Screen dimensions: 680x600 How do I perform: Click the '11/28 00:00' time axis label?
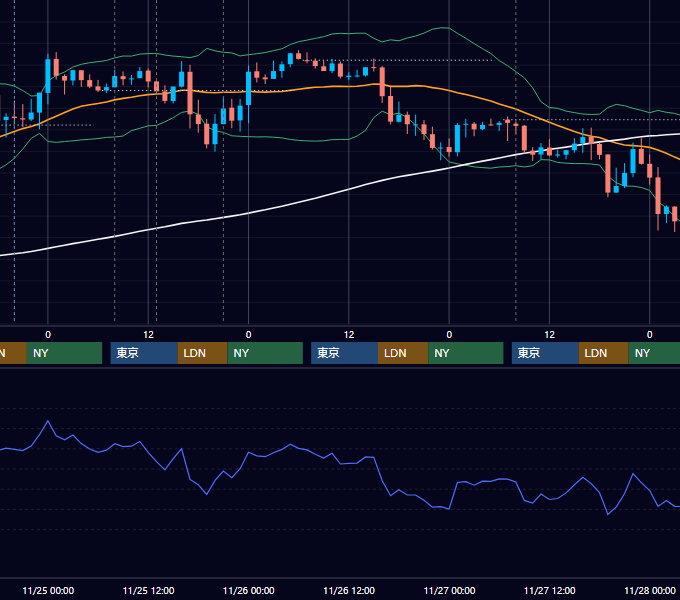[x=650, y=590]
